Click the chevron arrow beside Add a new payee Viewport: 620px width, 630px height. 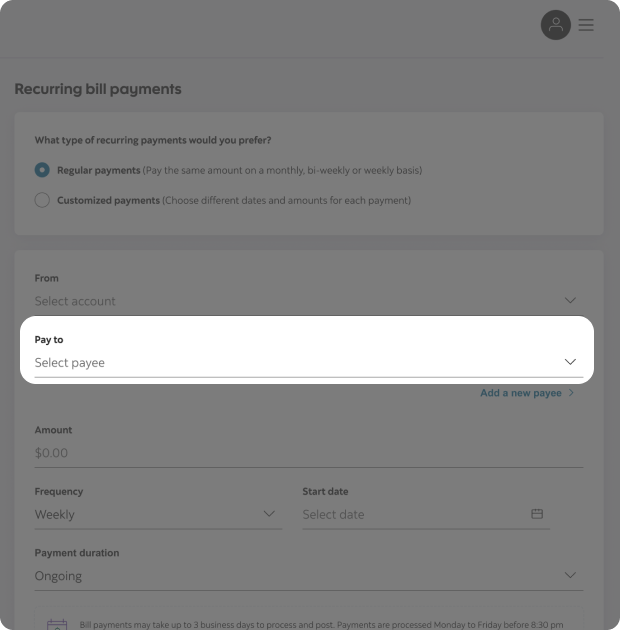click(572, 393)
